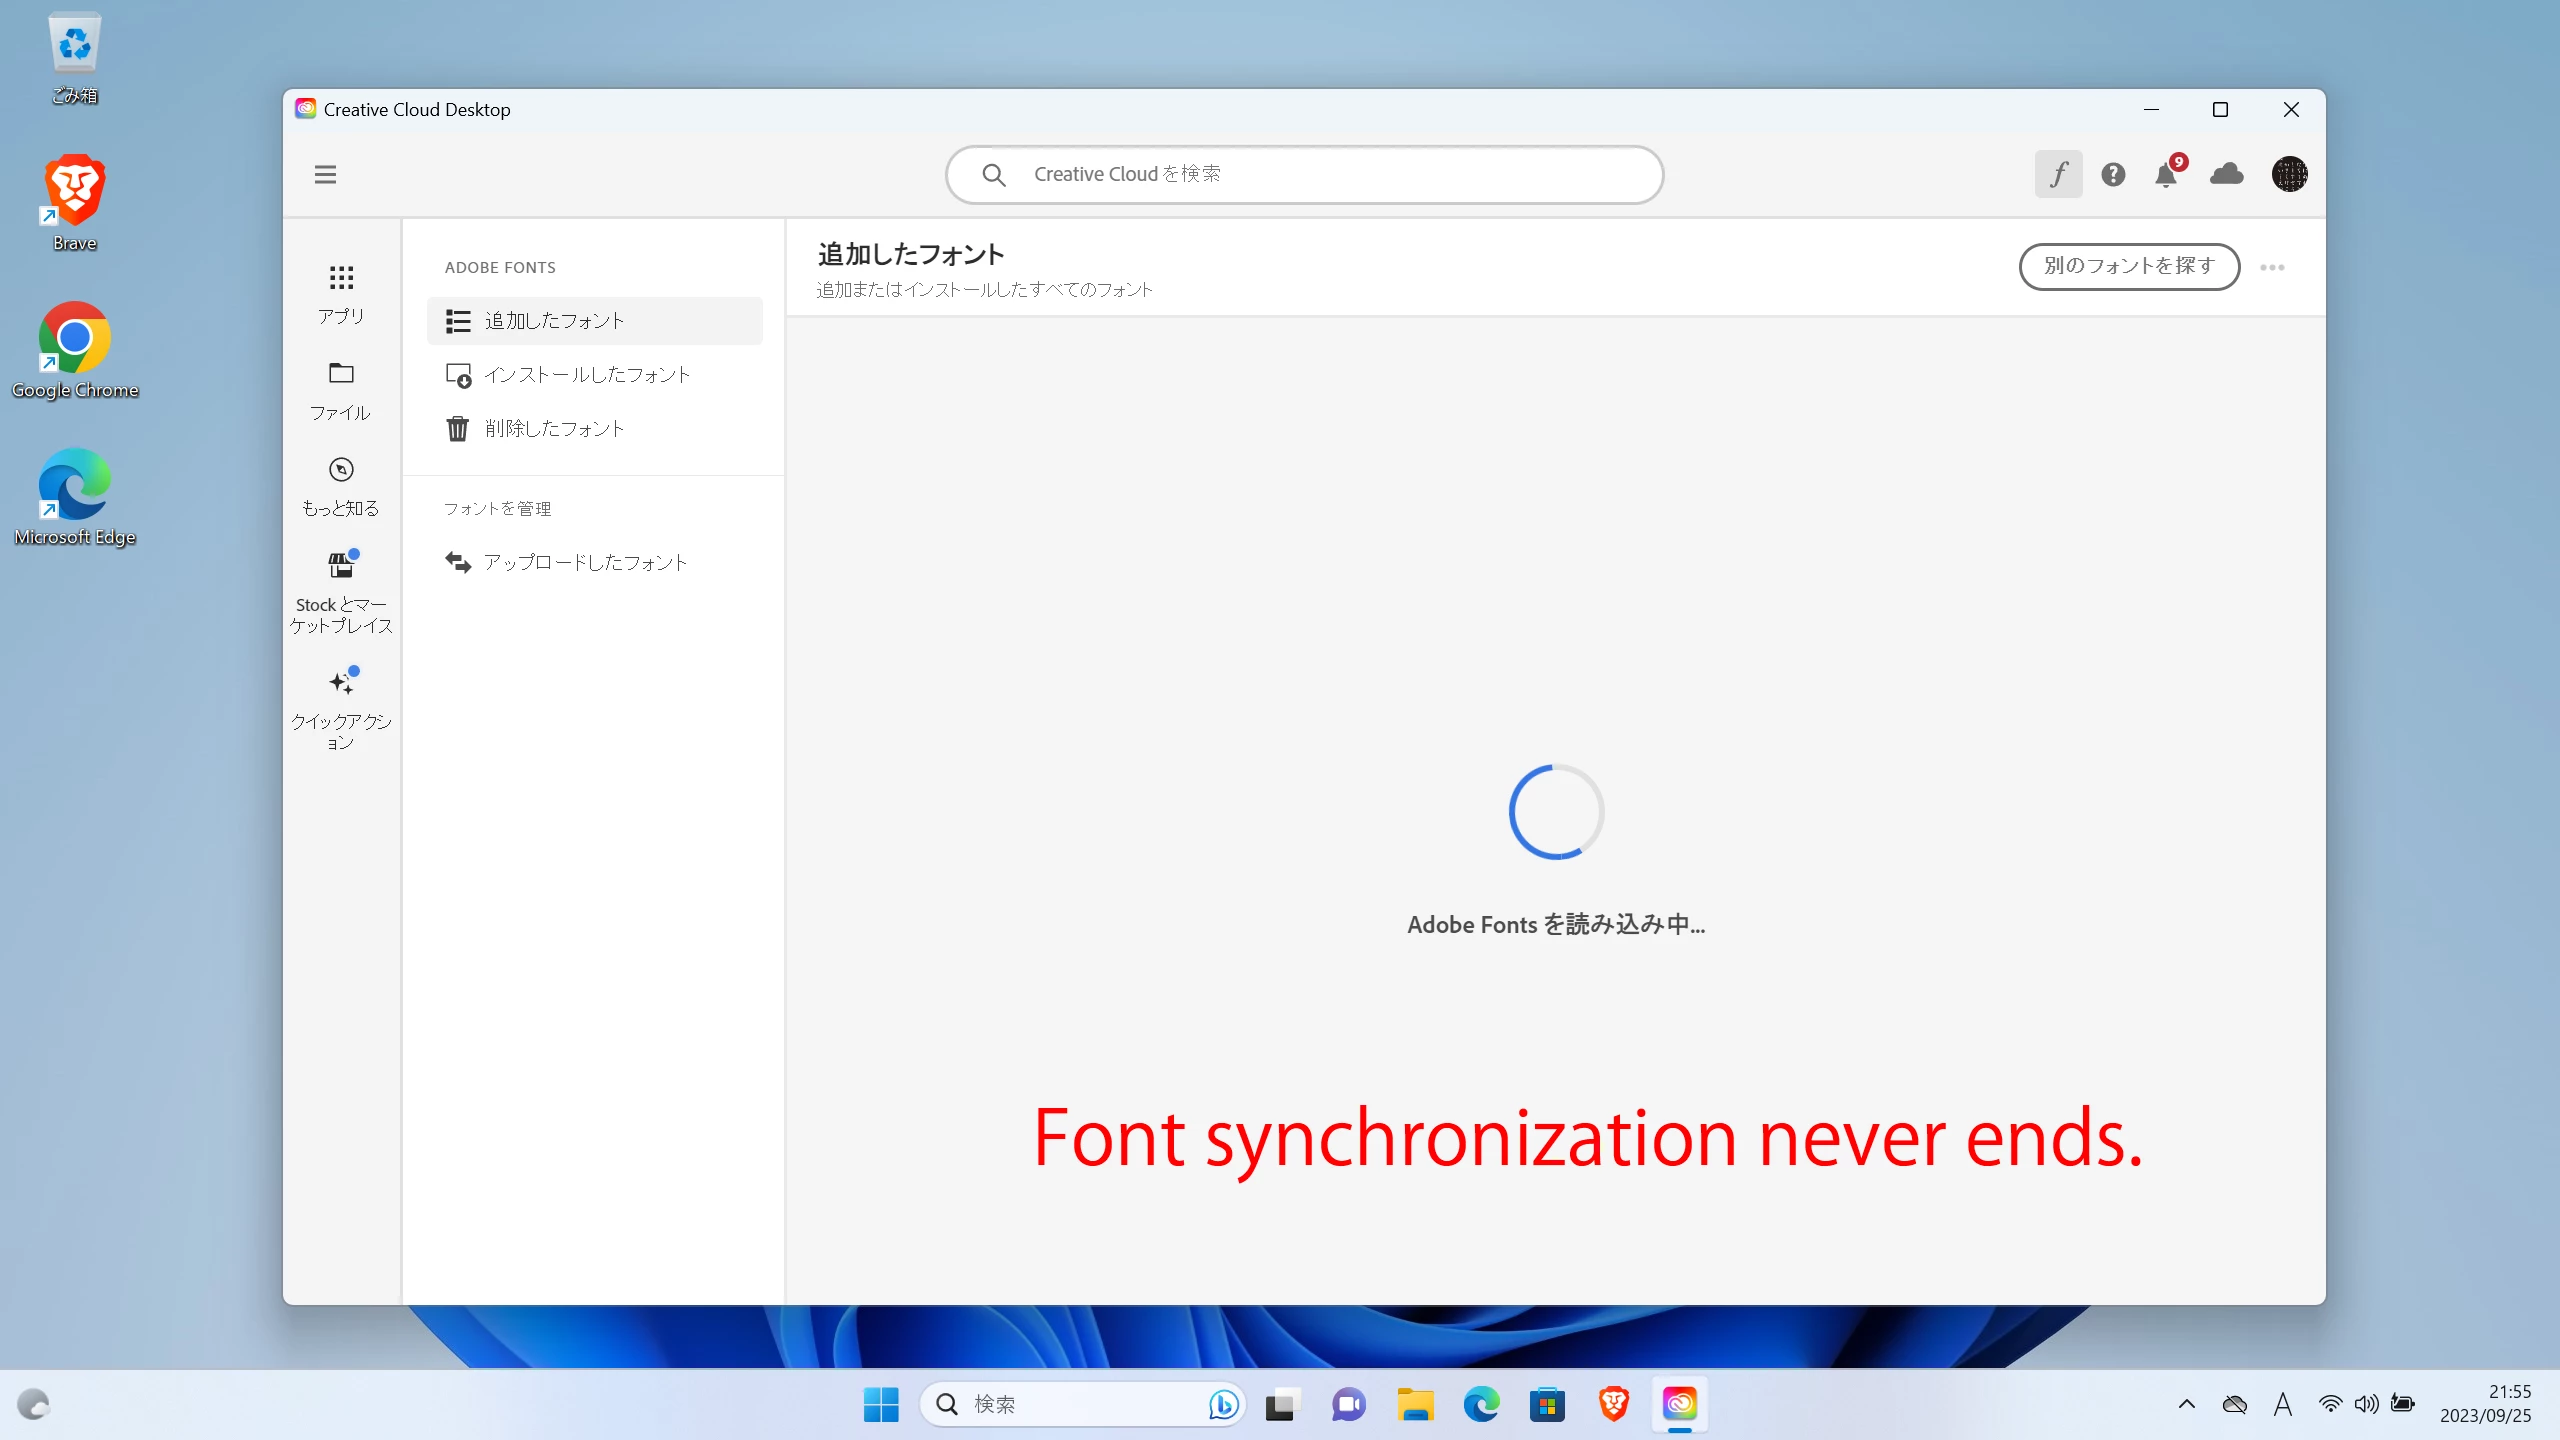Click 別のフォントを探す button
The width and height of the screenshot is (2560, 1440).
point(2129,267)
